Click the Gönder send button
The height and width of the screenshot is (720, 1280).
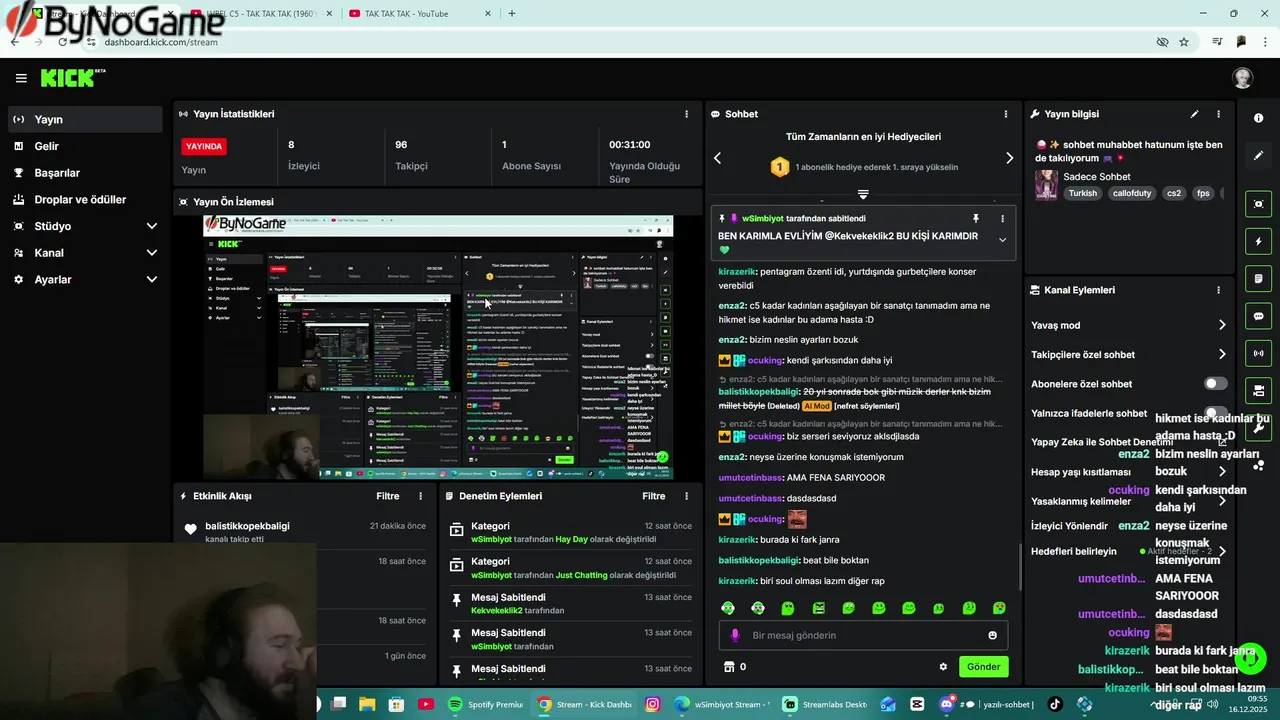point(983,667)
